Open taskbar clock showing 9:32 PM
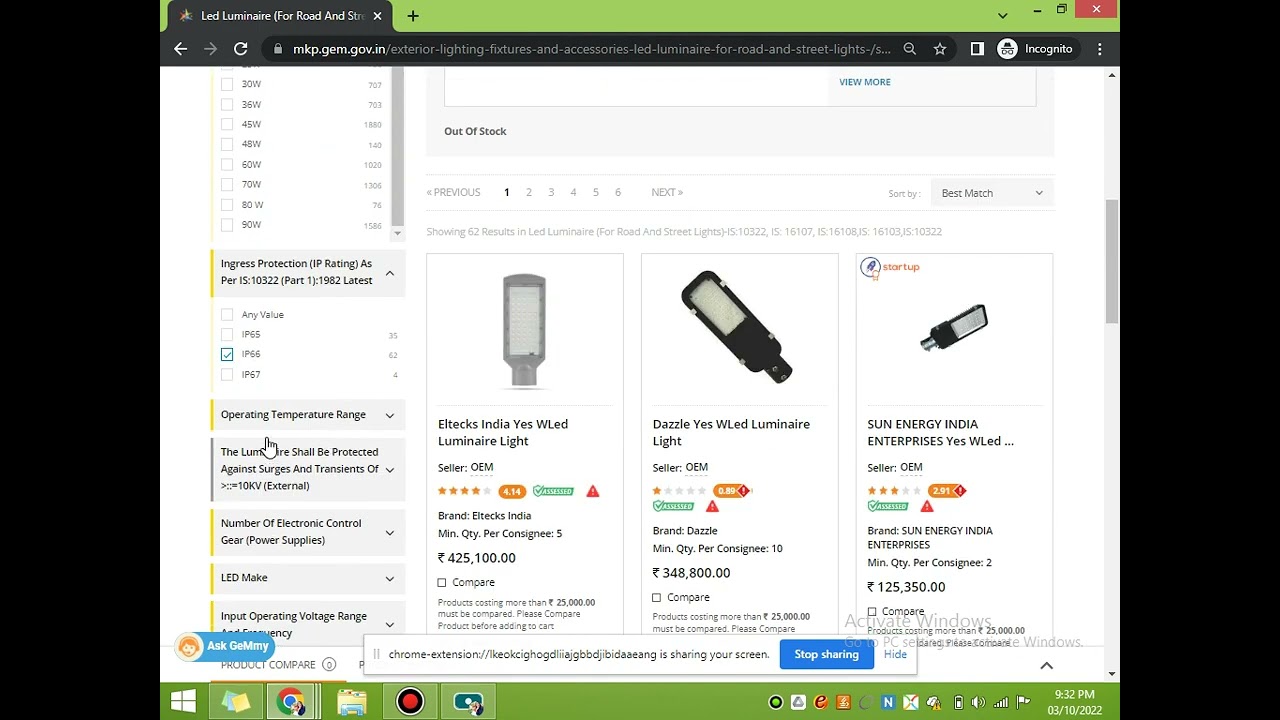The image size is (1280, 720). click(x=1074, y=702)
